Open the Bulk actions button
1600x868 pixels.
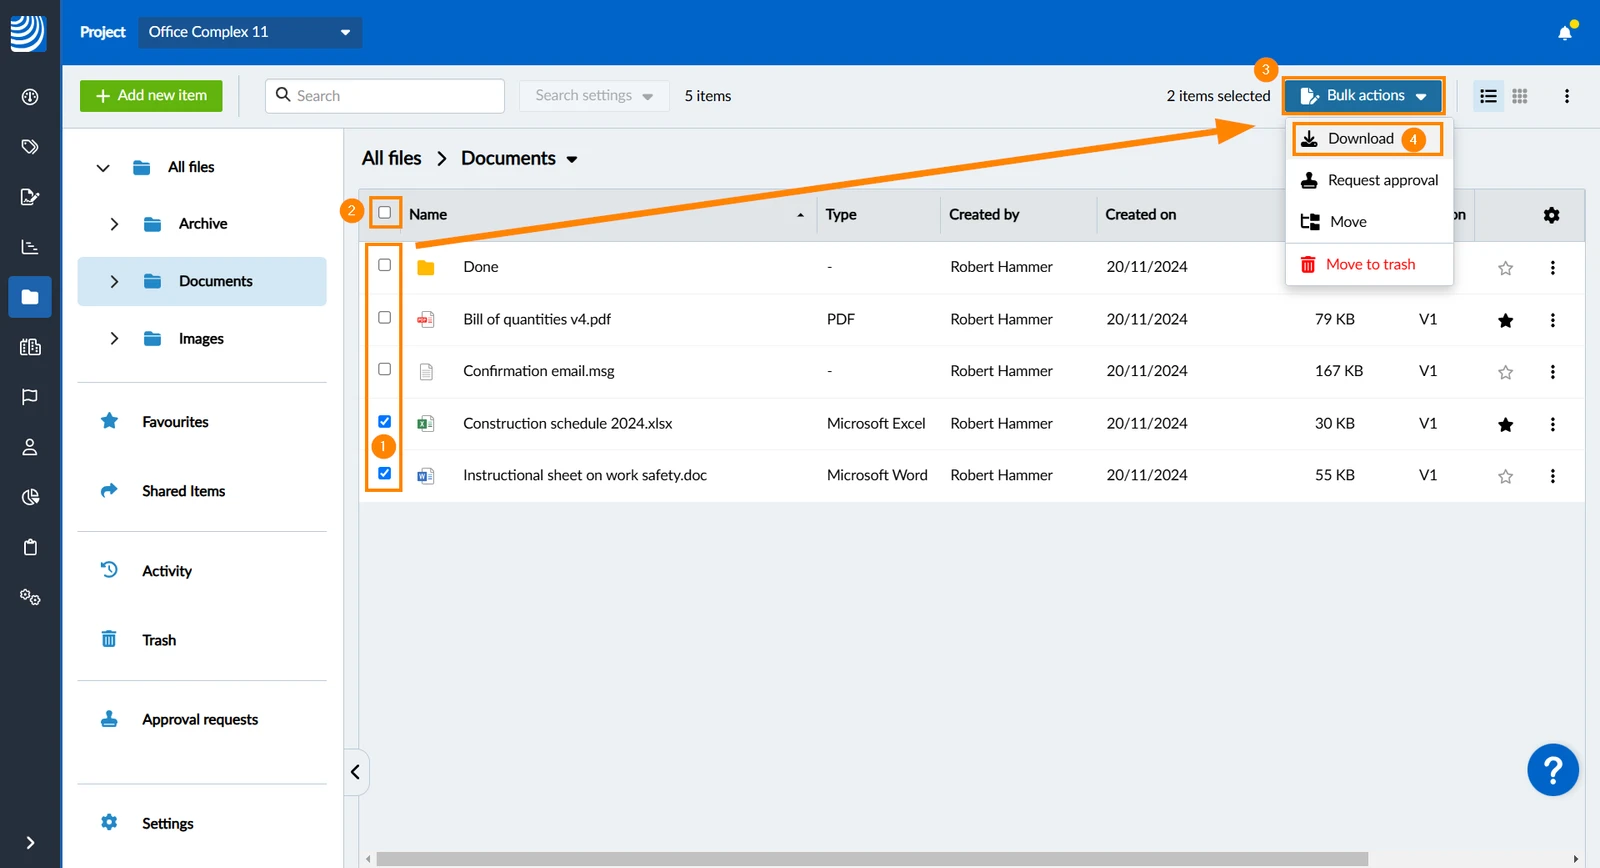(x=1364, y=96)
